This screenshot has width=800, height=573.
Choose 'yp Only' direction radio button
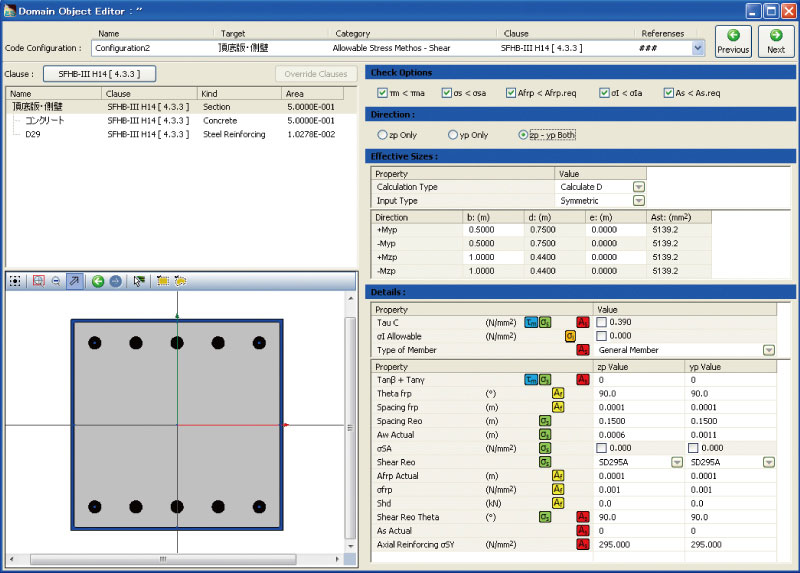point(453,134)
